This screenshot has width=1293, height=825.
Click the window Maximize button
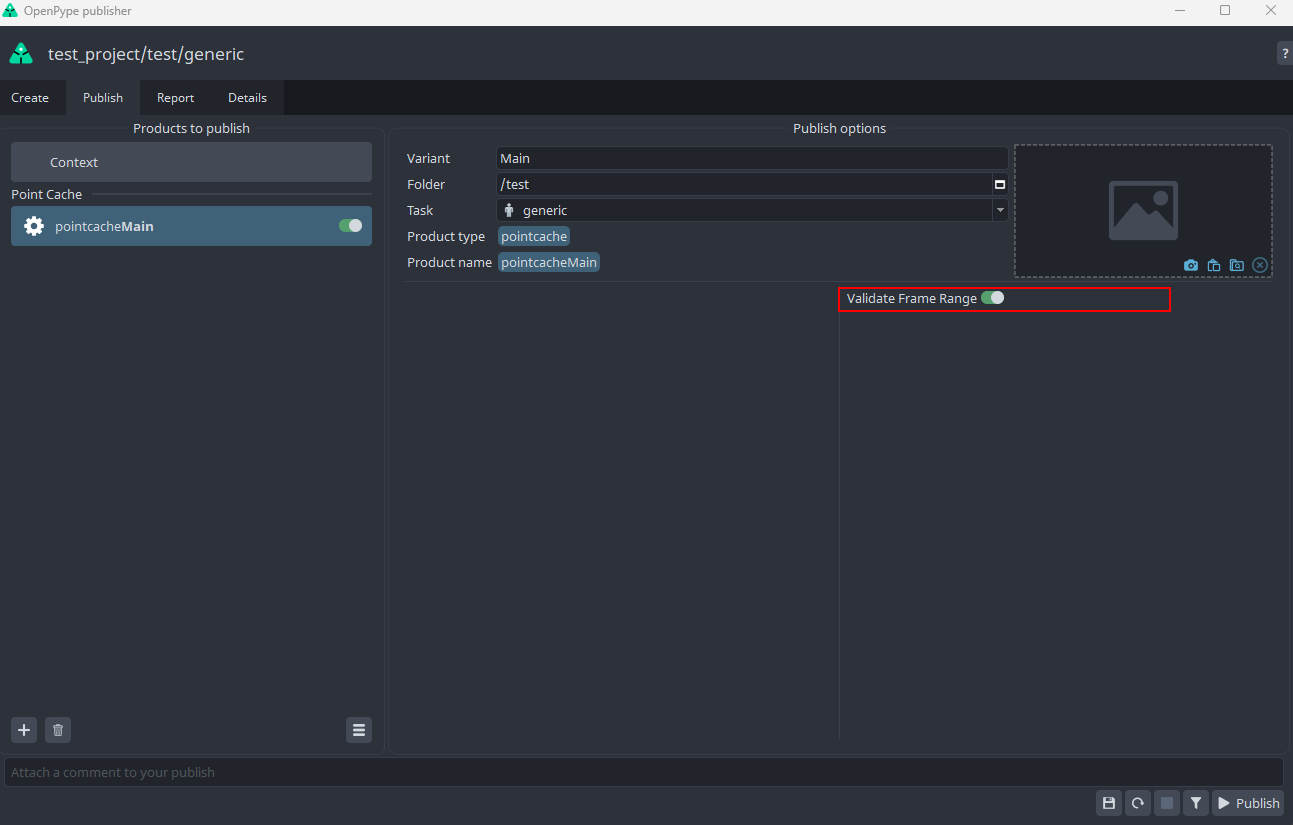tap(1225, 11)
